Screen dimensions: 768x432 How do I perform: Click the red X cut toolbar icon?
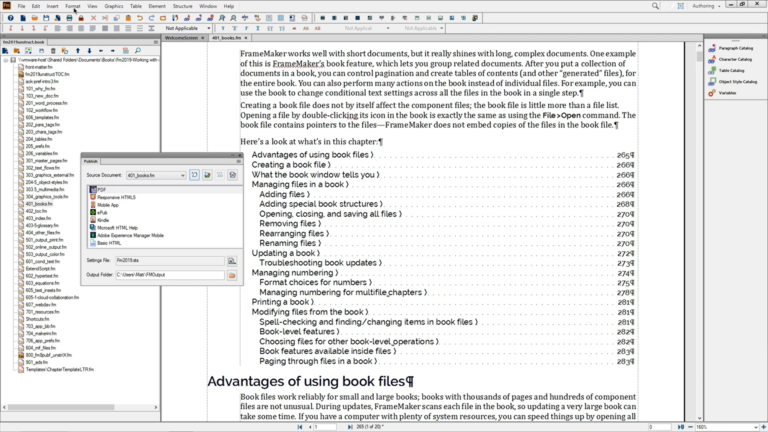tap(93, 18)
